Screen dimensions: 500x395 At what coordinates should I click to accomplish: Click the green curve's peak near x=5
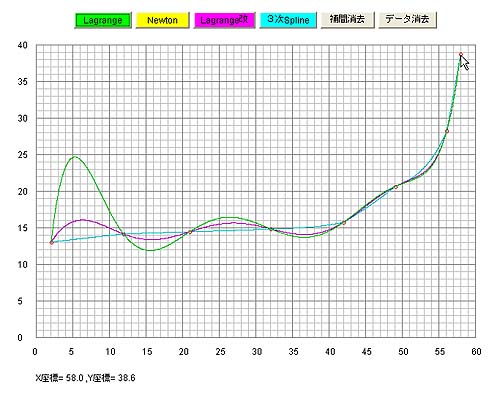click(x=75, y=157)
